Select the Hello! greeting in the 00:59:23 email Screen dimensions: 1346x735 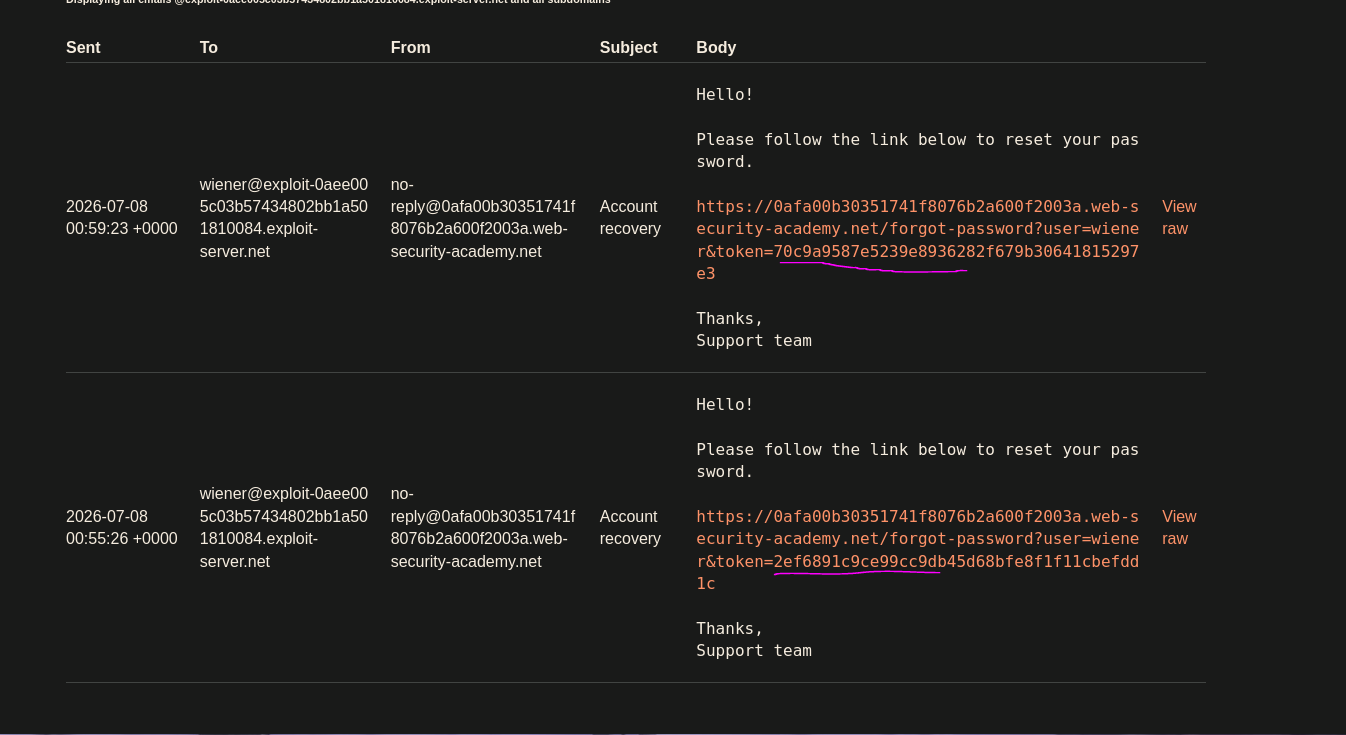[725, 94]
